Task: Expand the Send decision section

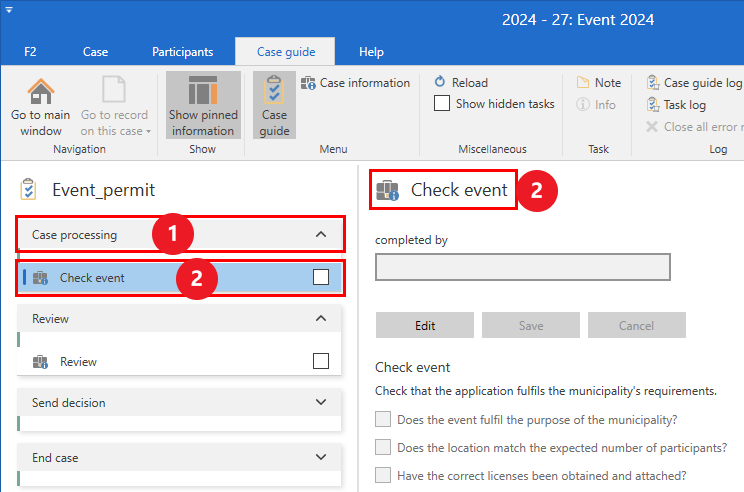Action: pos(321,403)
